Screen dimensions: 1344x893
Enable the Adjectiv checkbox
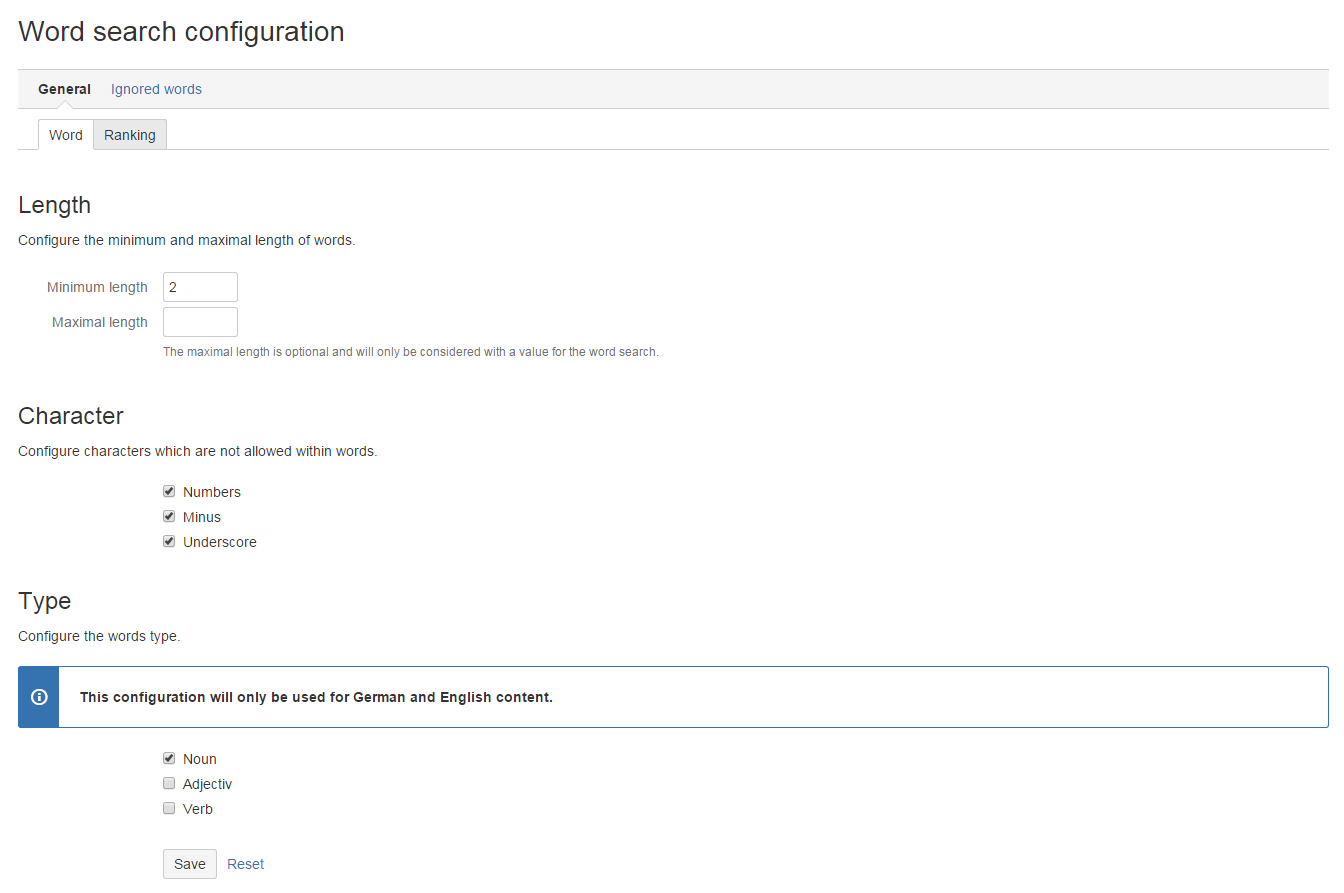[x=169, y=784]
